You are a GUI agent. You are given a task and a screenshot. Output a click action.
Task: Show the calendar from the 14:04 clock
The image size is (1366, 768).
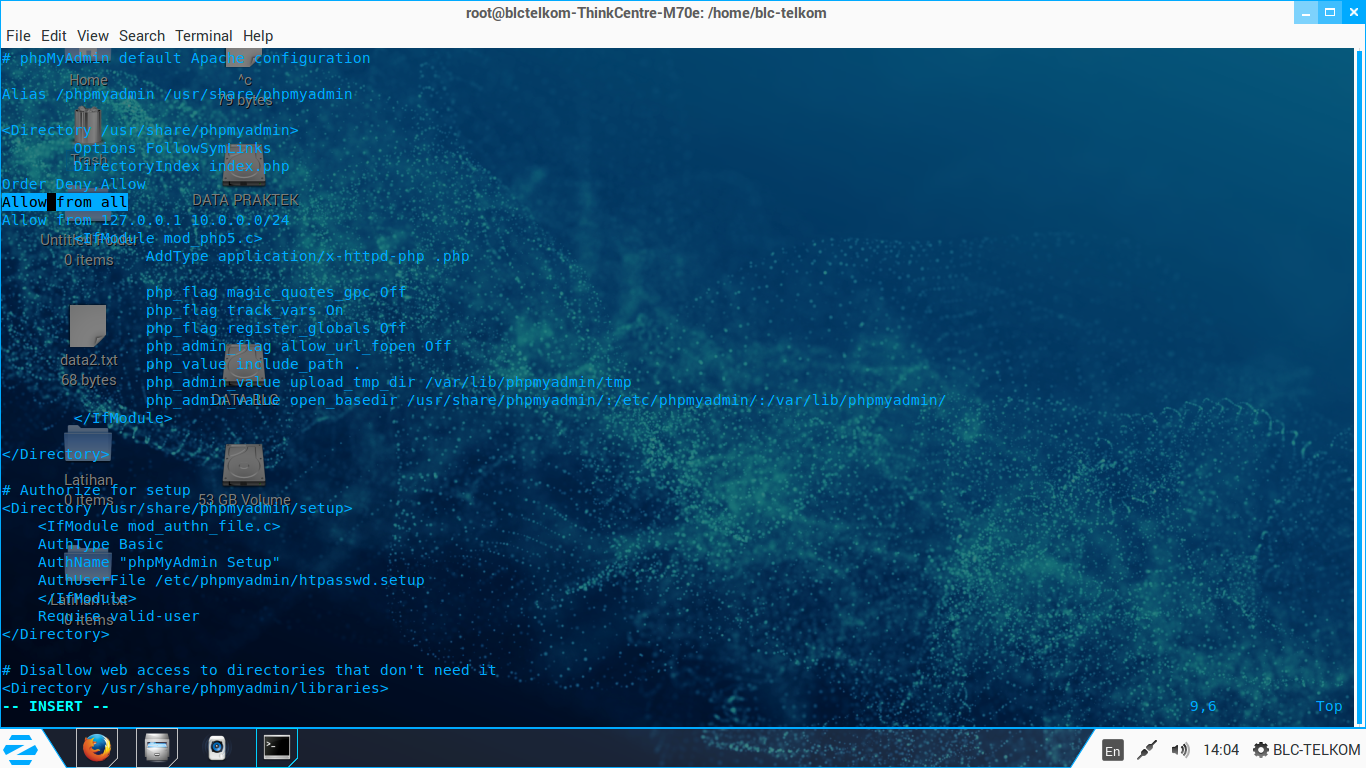pos(1221,750)
